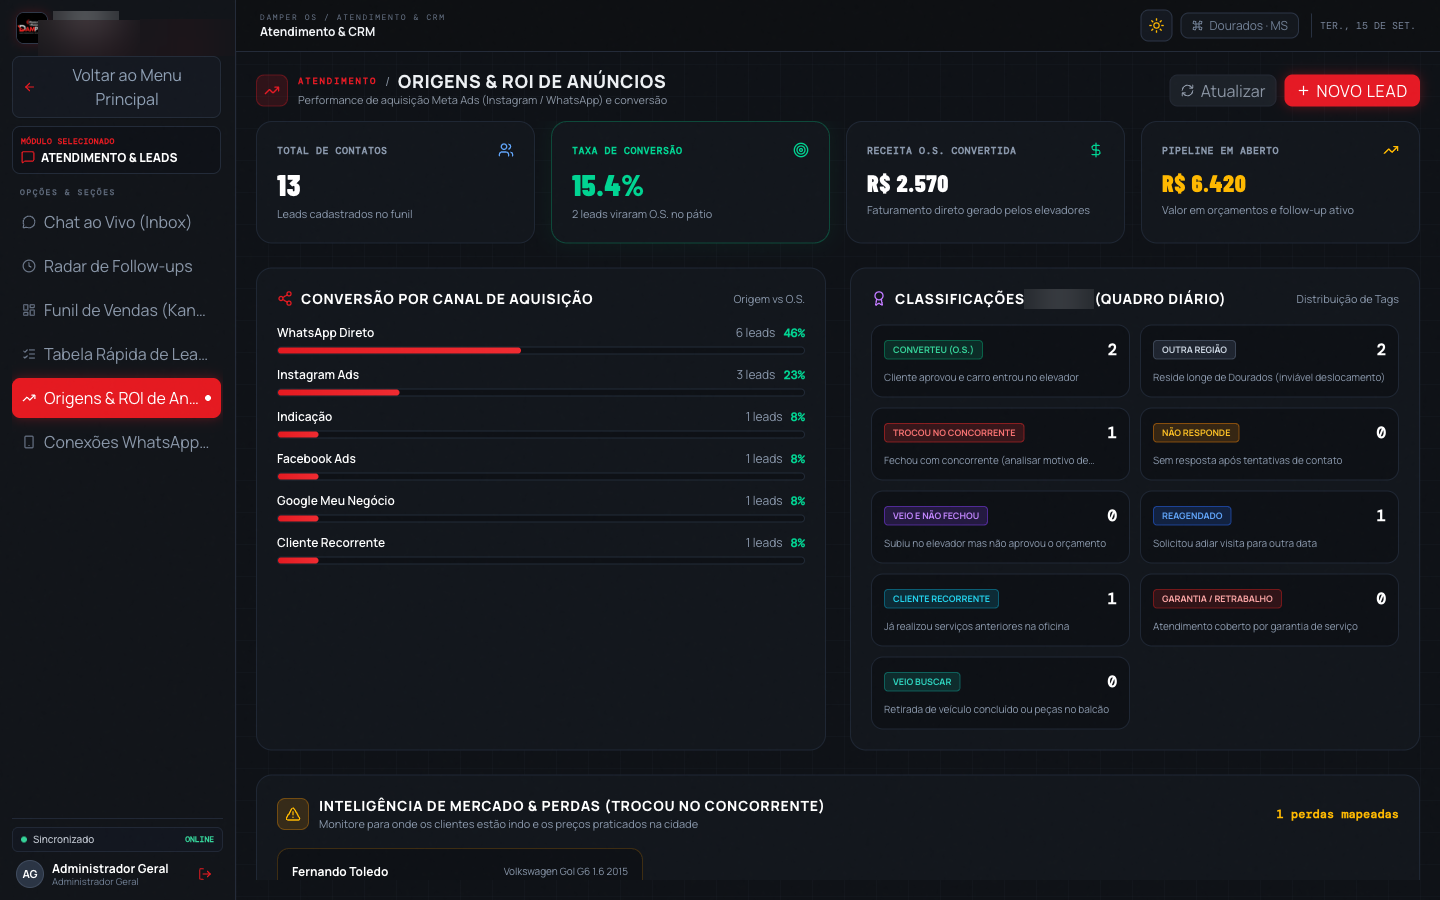Click the WhatsApp Direto progress bar
Screen dimensions: 1440x900
click(x=541, y=350)
